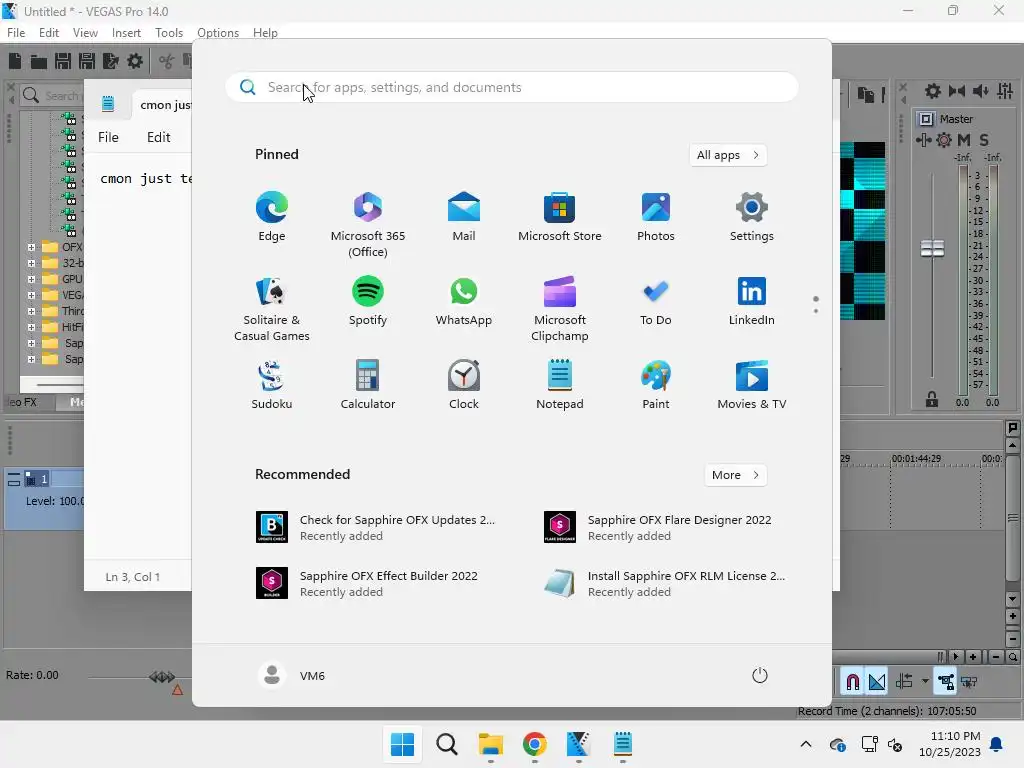
Task: Toggle Auto Ripple in VEGAS timeline toolbar
Action: pos(904,682)
